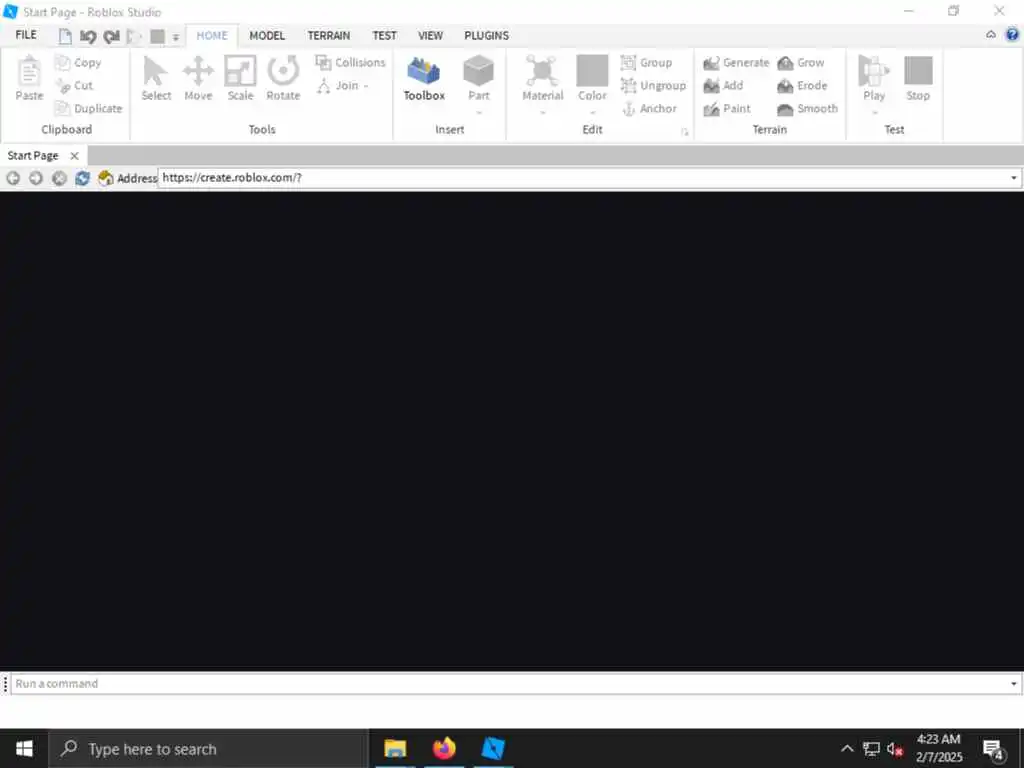Viewport: 1024px width, 768px height.
Task: Open the FILE menu
Action: pos(26,35)
